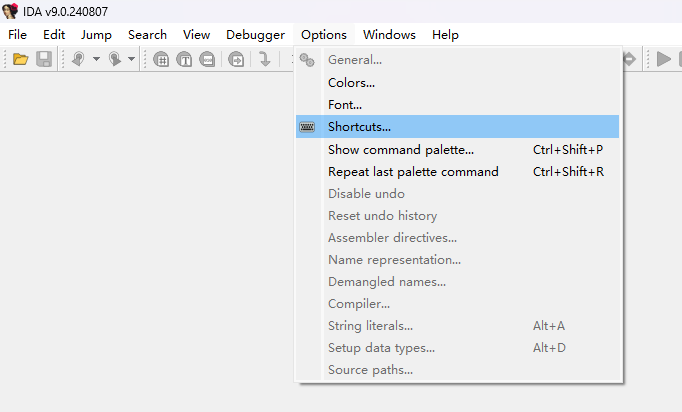Click the circled right-arrow jump toolbar icon
The image size is (682, 412).
[x=236, y=59]
